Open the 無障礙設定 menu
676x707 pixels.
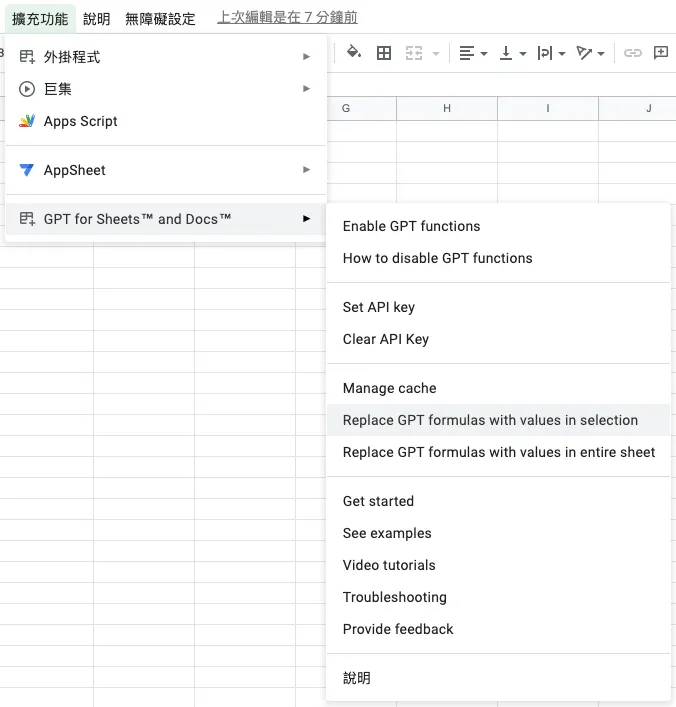pos(160,18)
